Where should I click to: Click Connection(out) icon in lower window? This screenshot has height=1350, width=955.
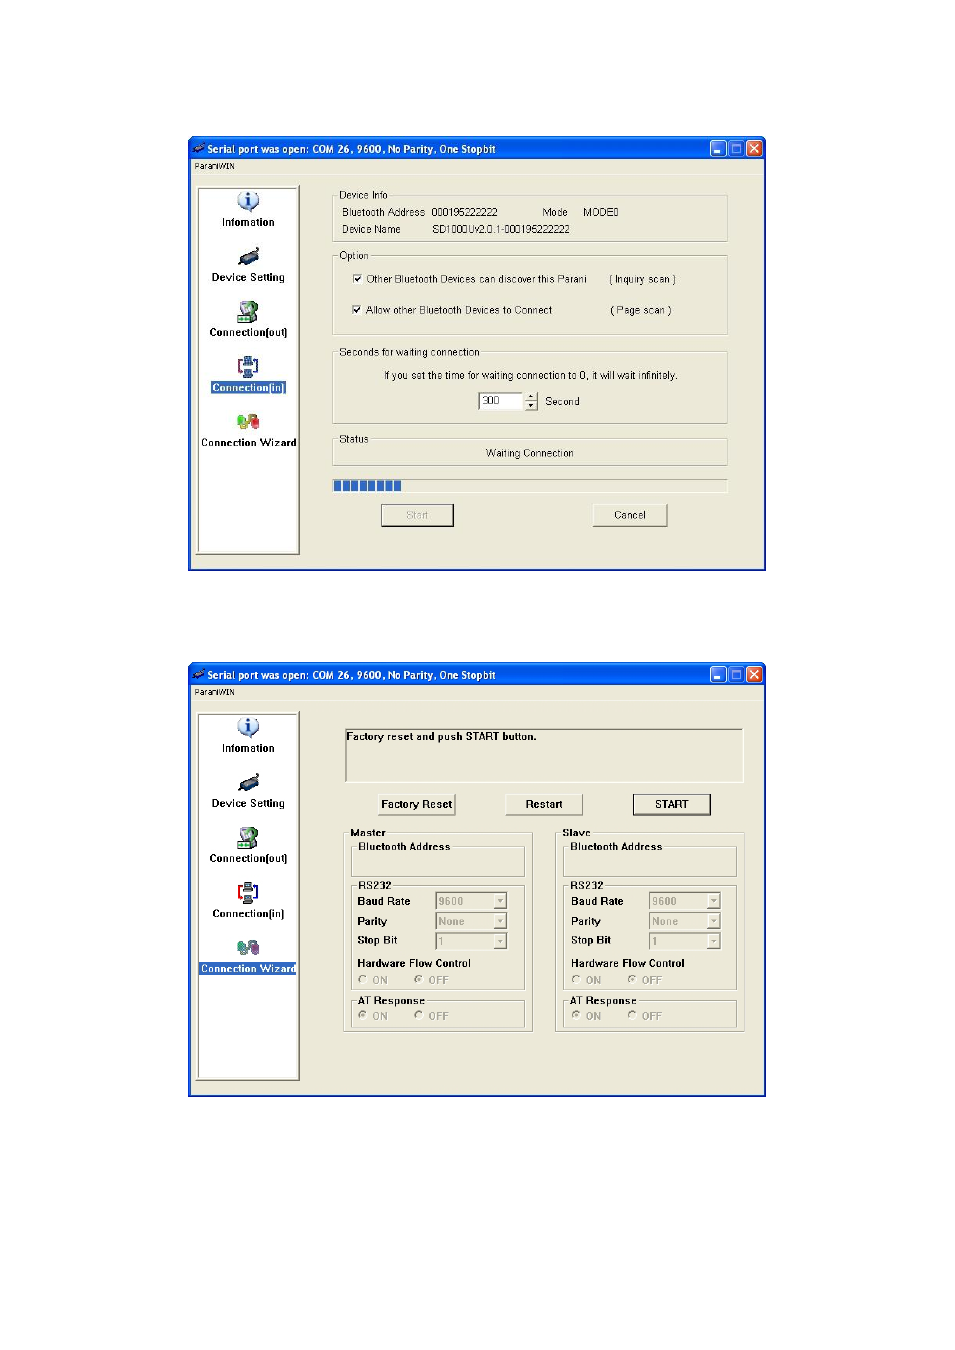248,838
